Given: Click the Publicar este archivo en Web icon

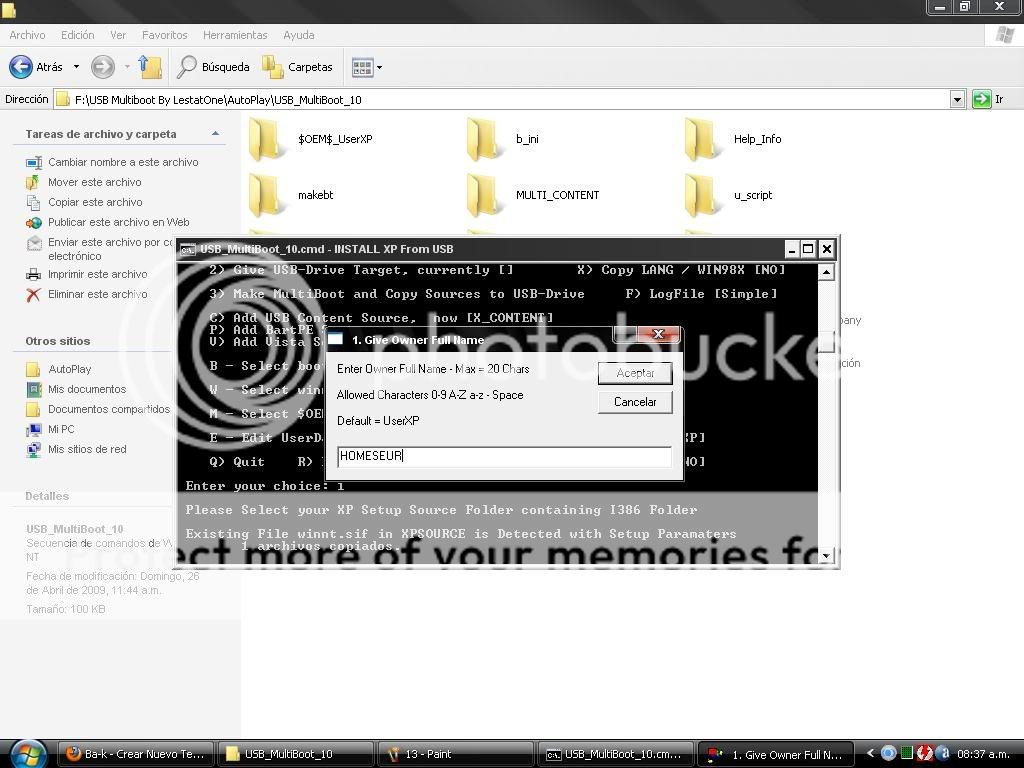Looking at the screenshot, I should 33,223.
